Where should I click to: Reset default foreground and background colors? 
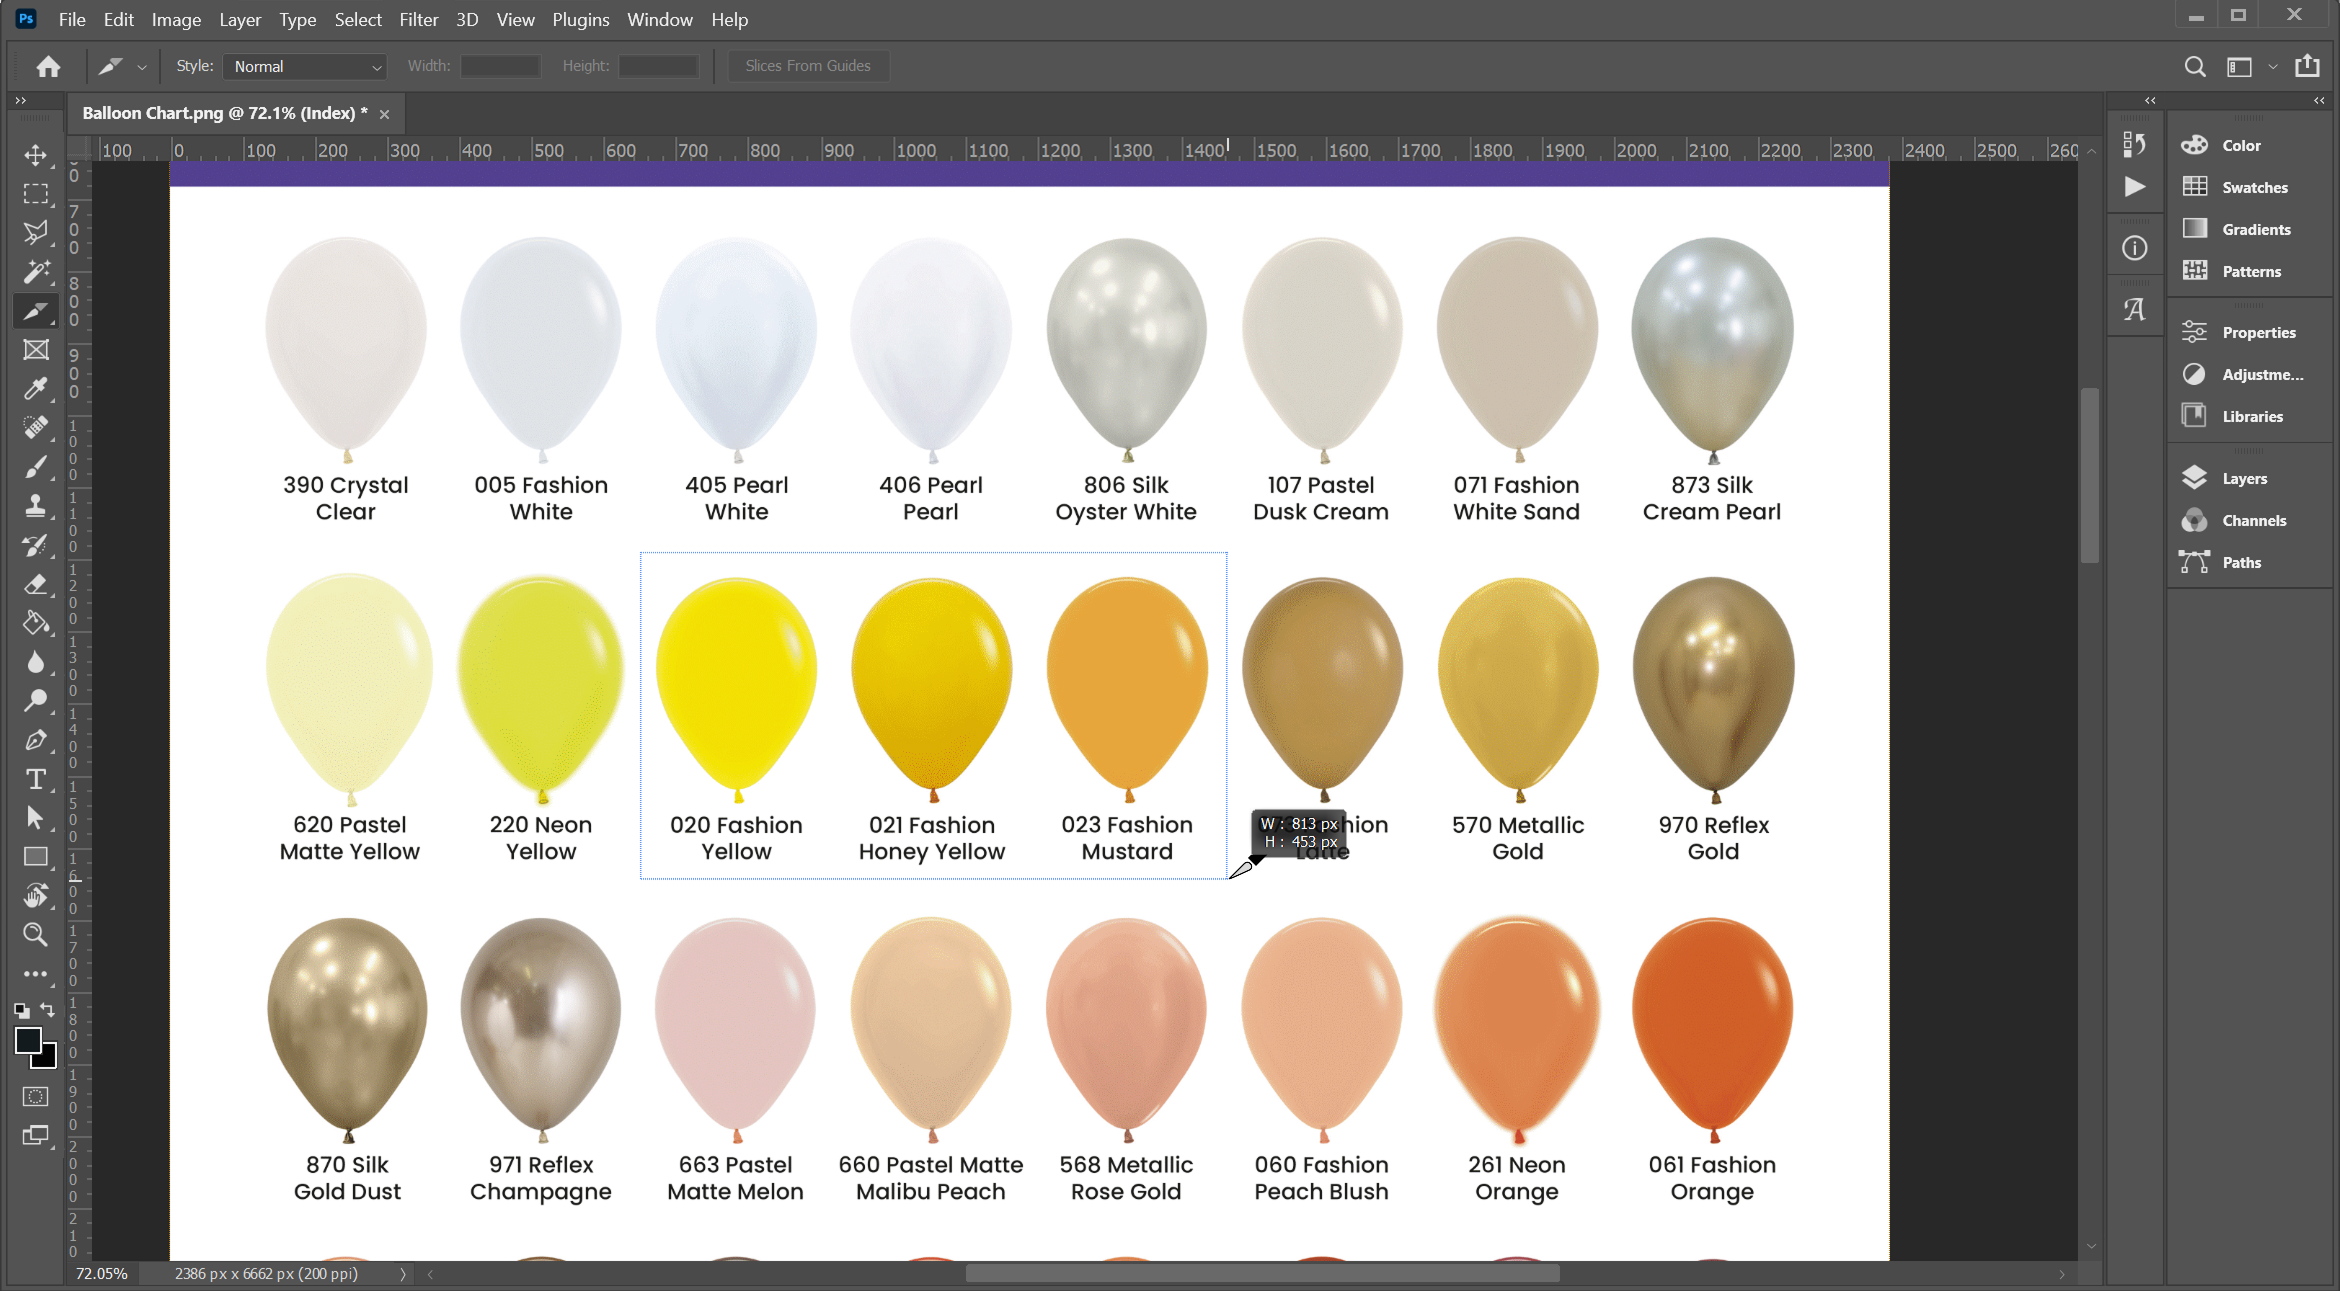click(x=21, y=1010)
